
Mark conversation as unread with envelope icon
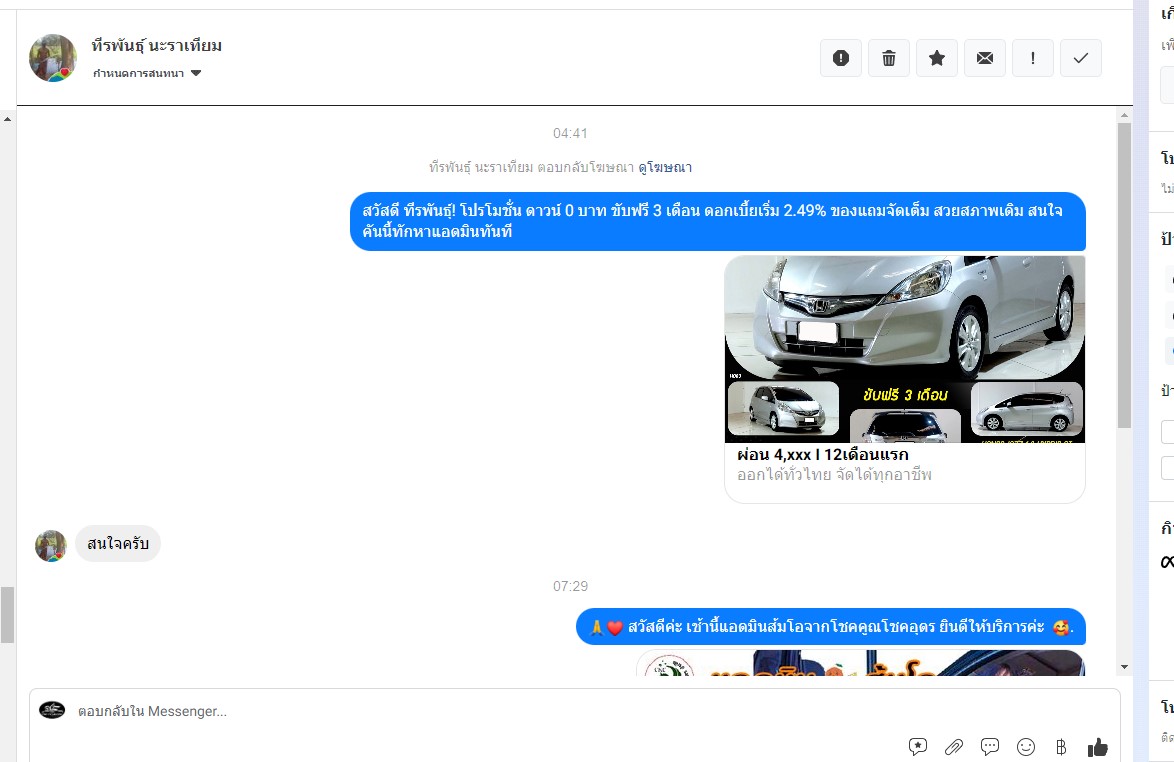pyautogui.click(x=985, y=58)
